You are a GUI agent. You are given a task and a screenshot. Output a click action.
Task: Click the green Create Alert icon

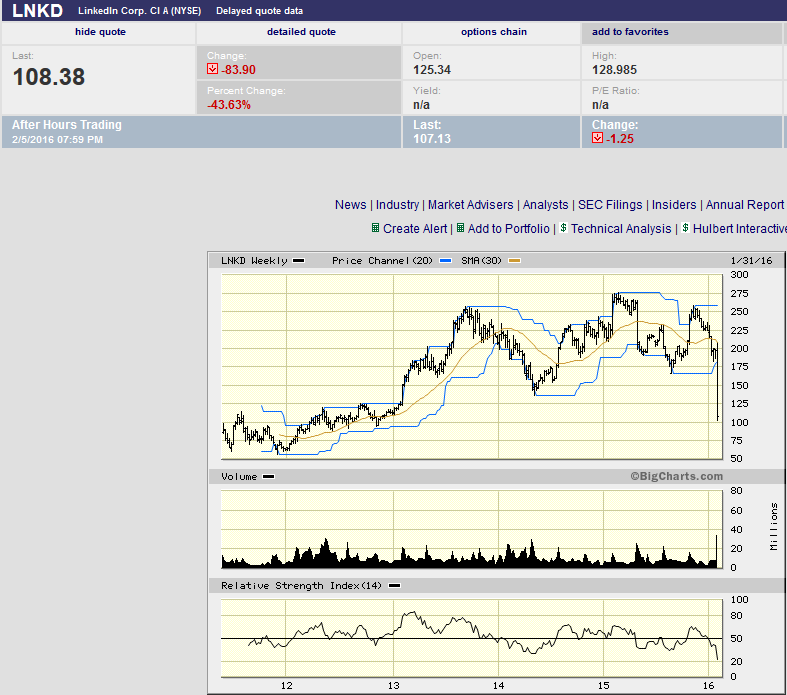point(375,228)
